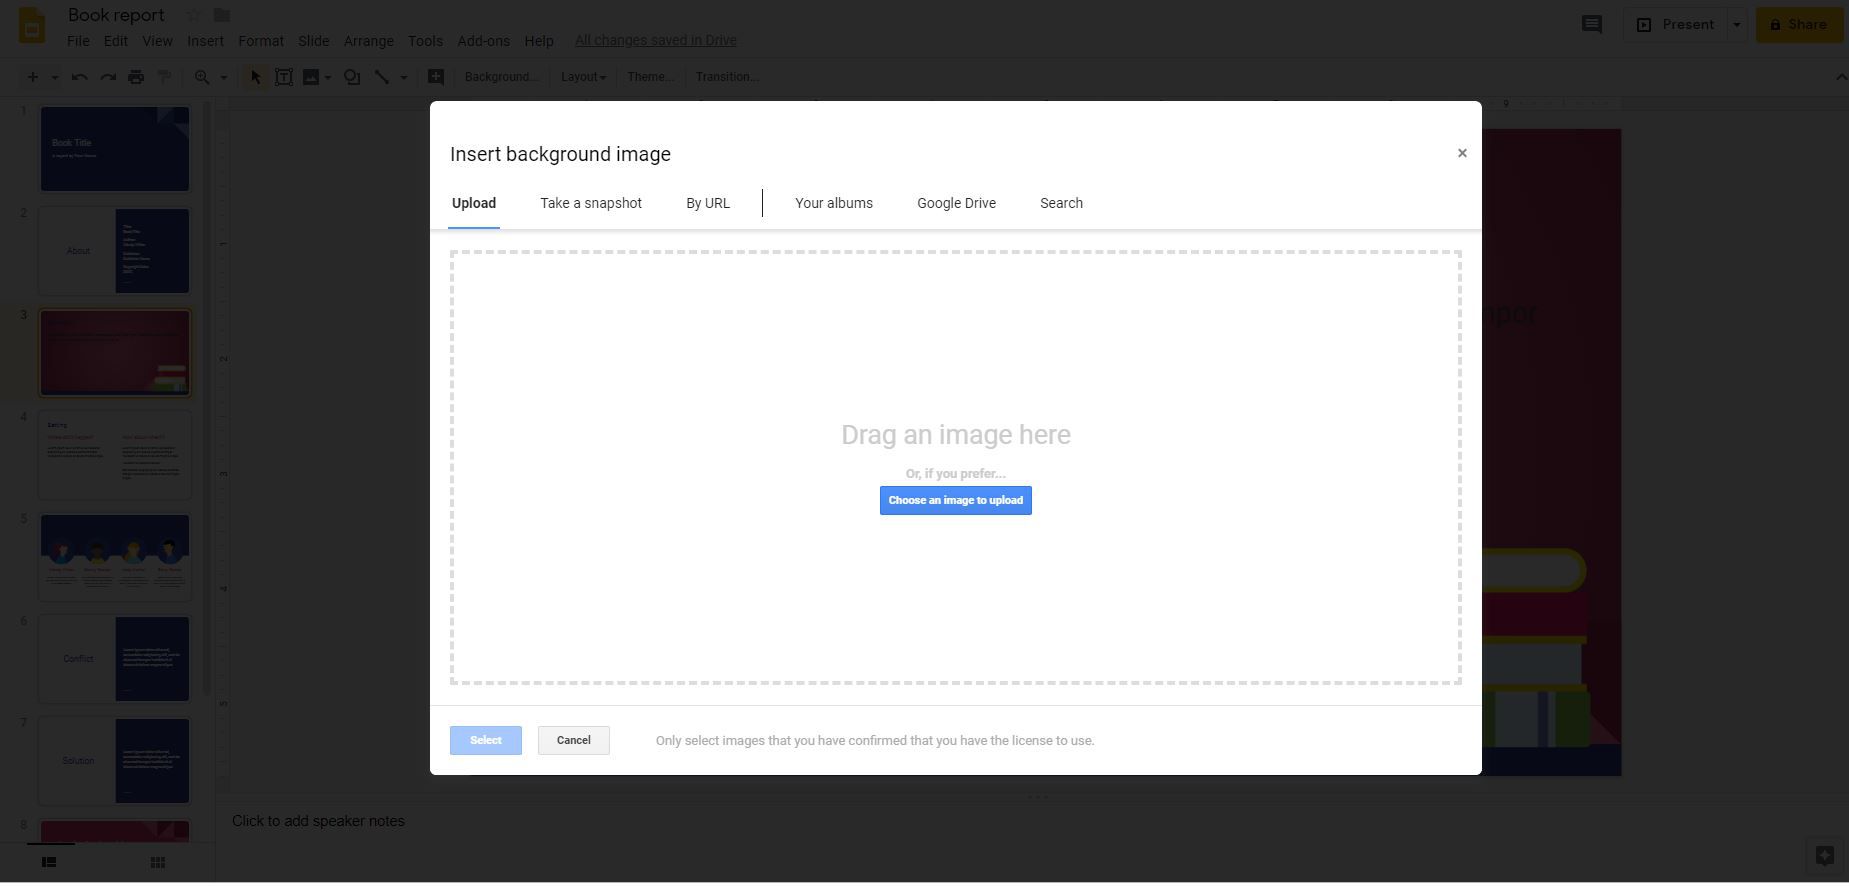Click the Theme... toolbar button
This screenshot has height=886, width=1849.
(x=650, y=77)
